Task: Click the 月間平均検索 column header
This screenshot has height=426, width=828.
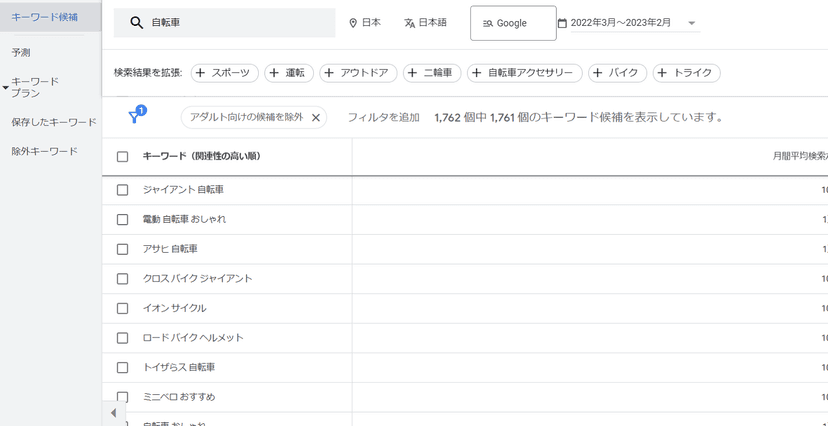Action: (x=800, y=156)
